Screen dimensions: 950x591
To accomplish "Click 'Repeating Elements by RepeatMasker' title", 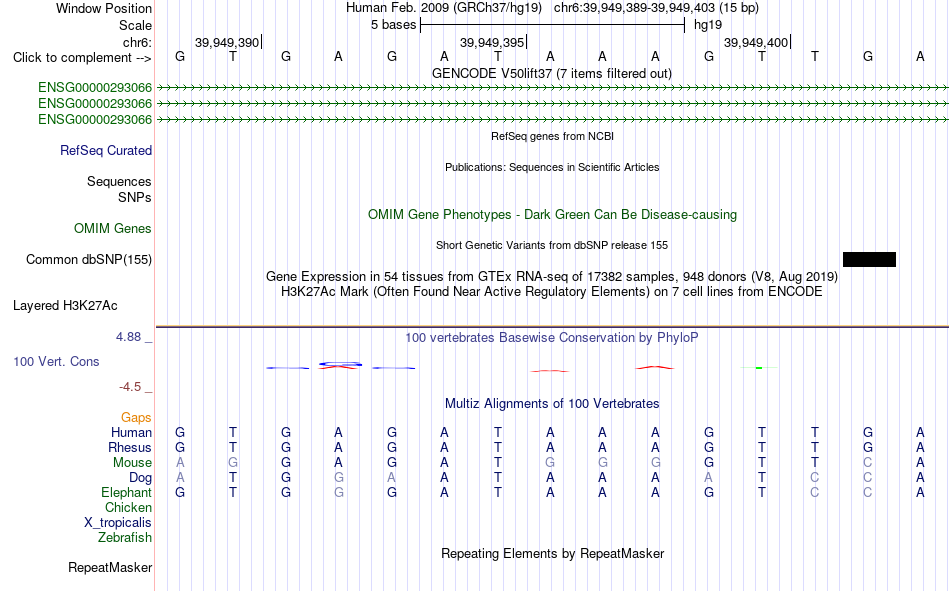I will pos(552,553).
